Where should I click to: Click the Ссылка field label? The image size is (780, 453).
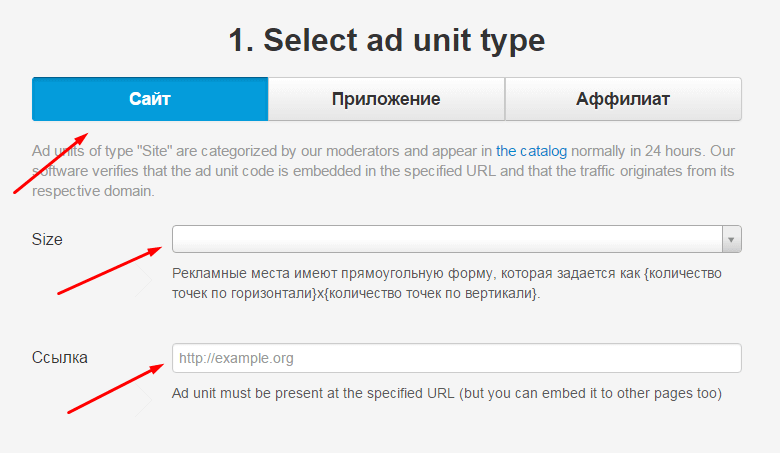(60, 358)
